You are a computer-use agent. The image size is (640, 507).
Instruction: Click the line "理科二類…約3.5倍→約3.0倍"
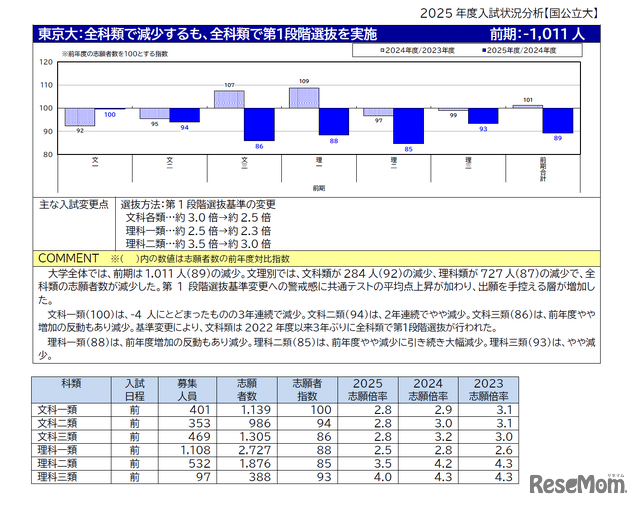[x=198, y=244]
